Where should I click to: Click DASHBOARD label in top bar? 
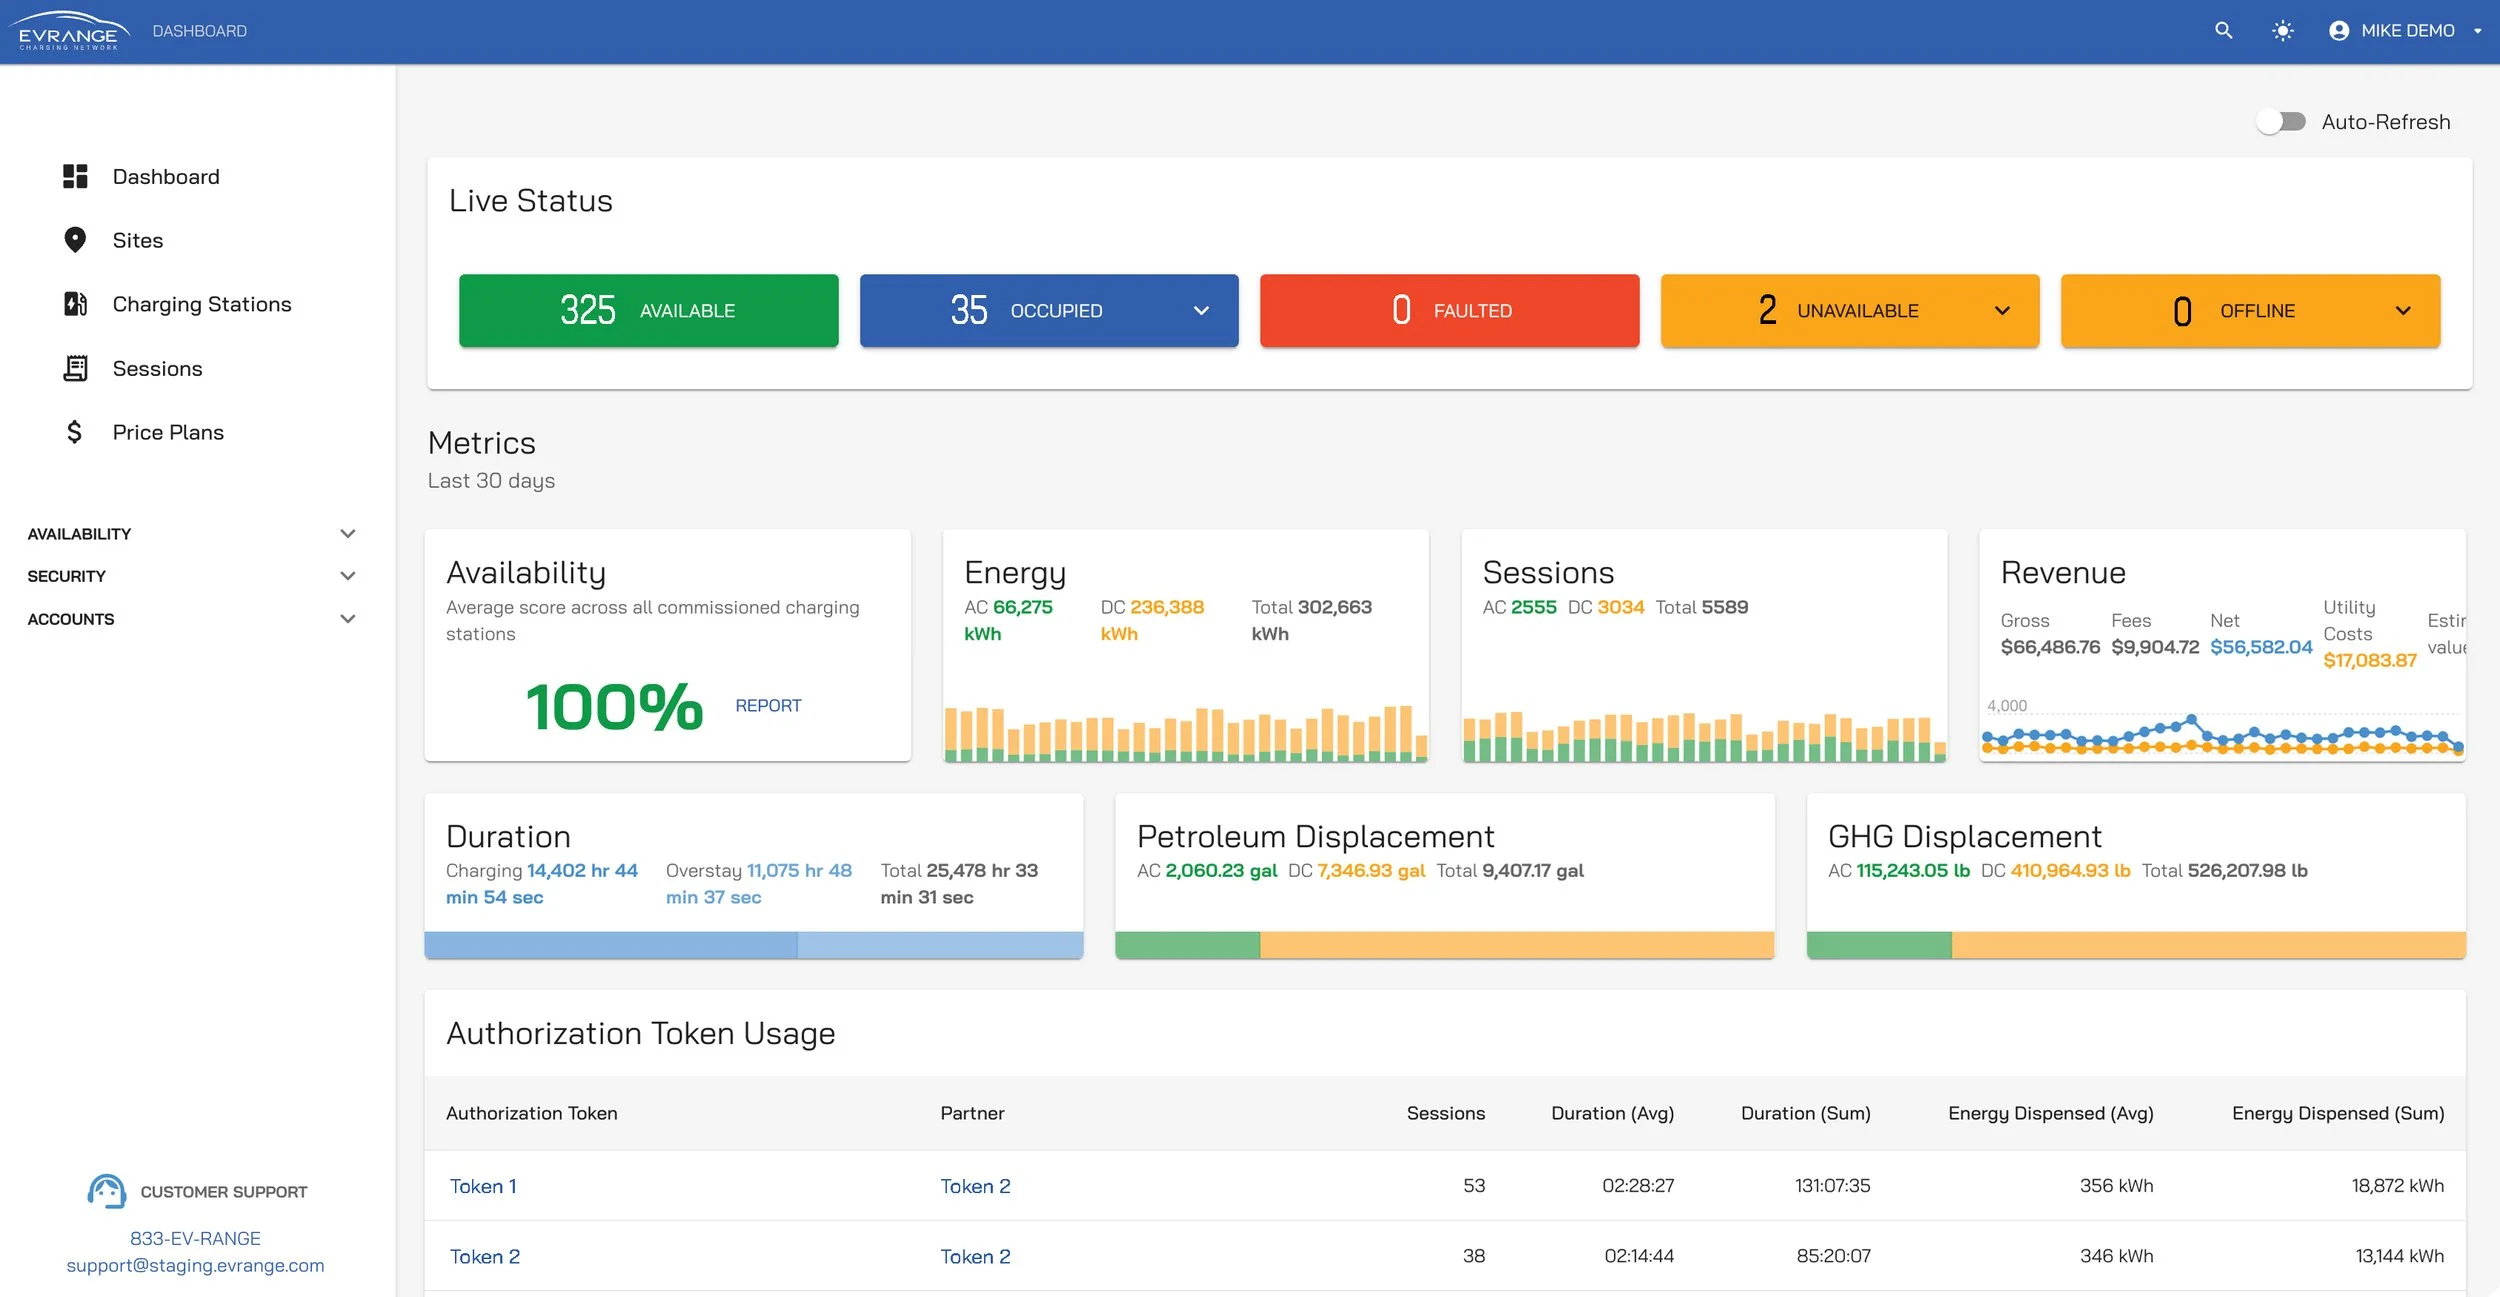click(x=200, y=31)
